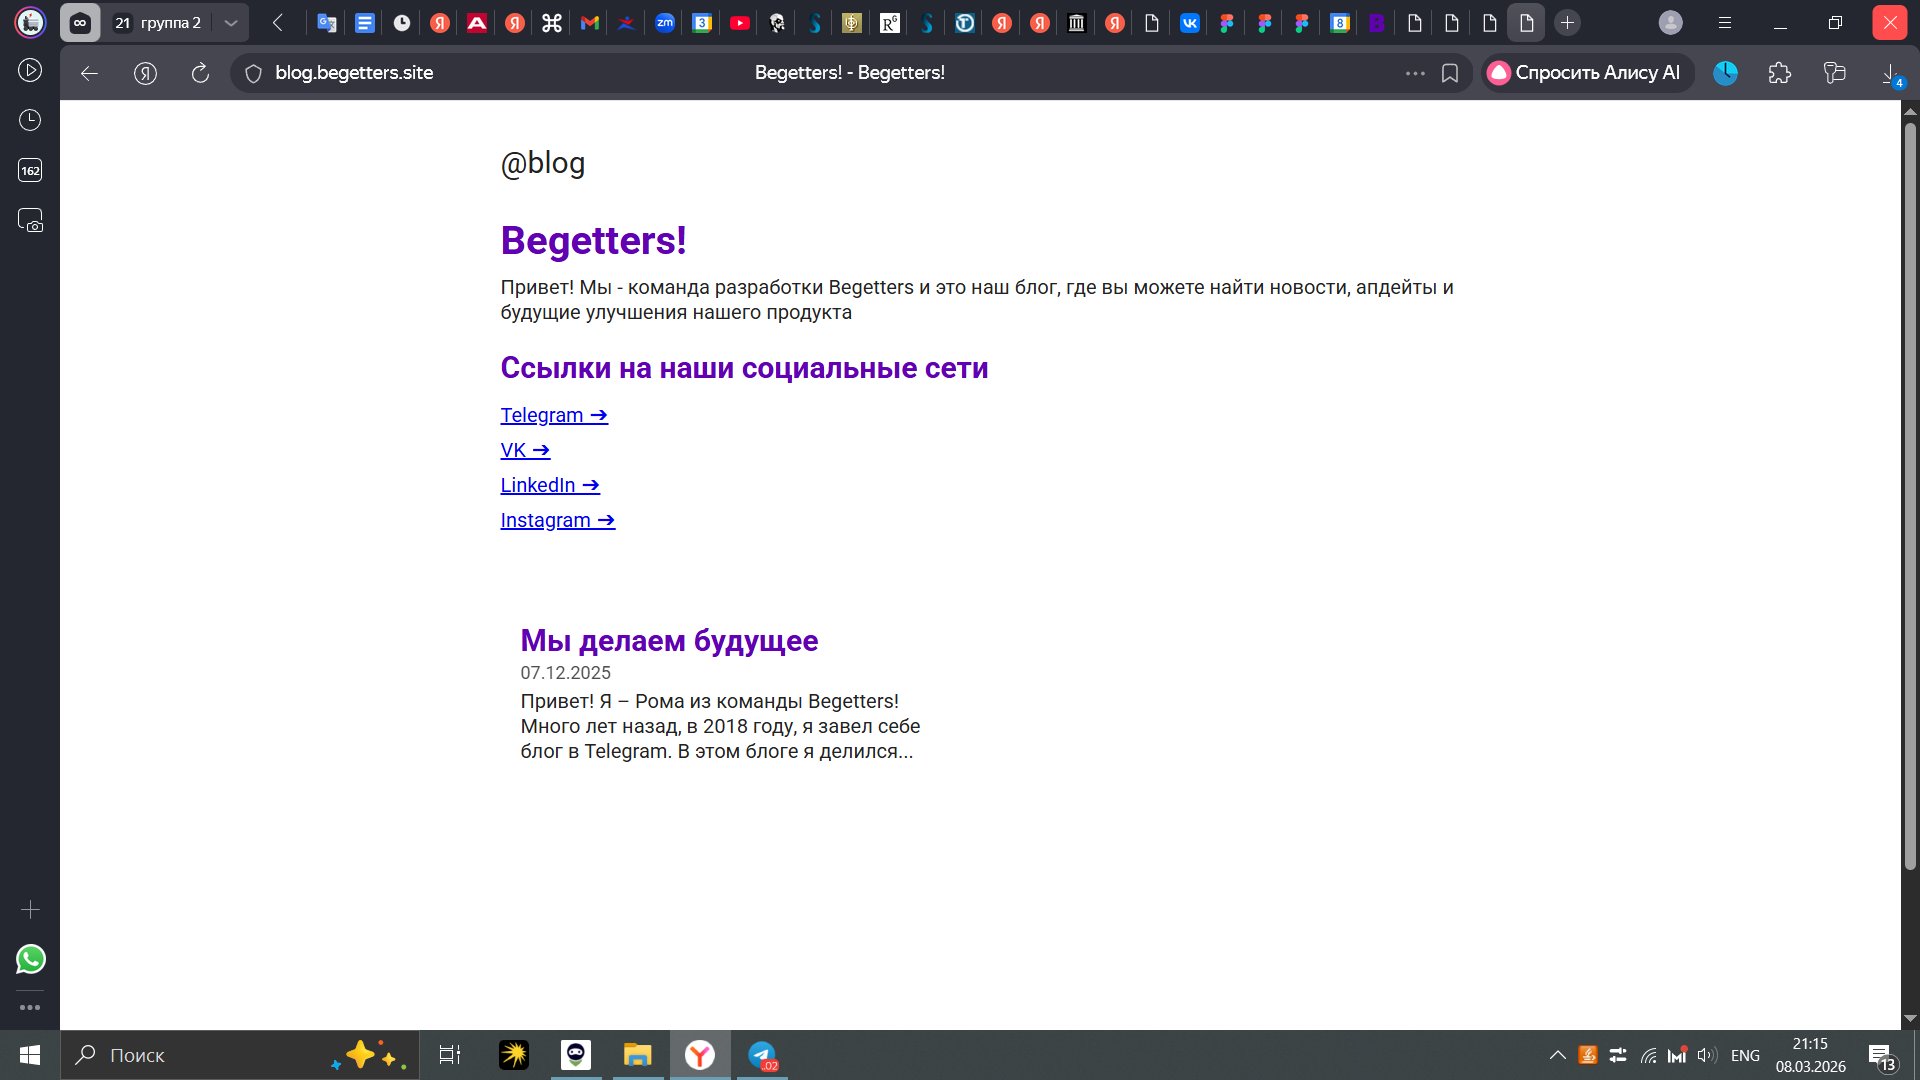The width and height of the screenshot is (1920, 1080).
Task: Reload the page with the refresh icon
Action: [x=200, y=73]
